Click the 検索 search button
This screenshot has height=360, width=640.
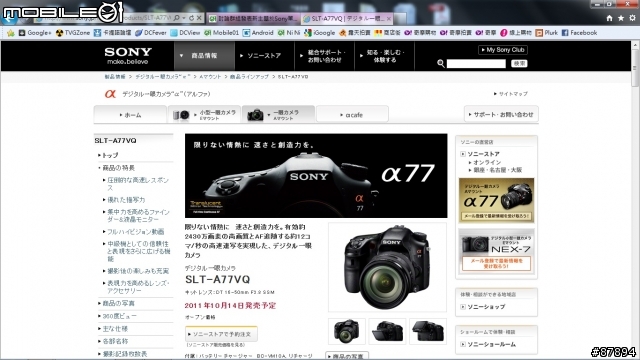tap(519, 64)
